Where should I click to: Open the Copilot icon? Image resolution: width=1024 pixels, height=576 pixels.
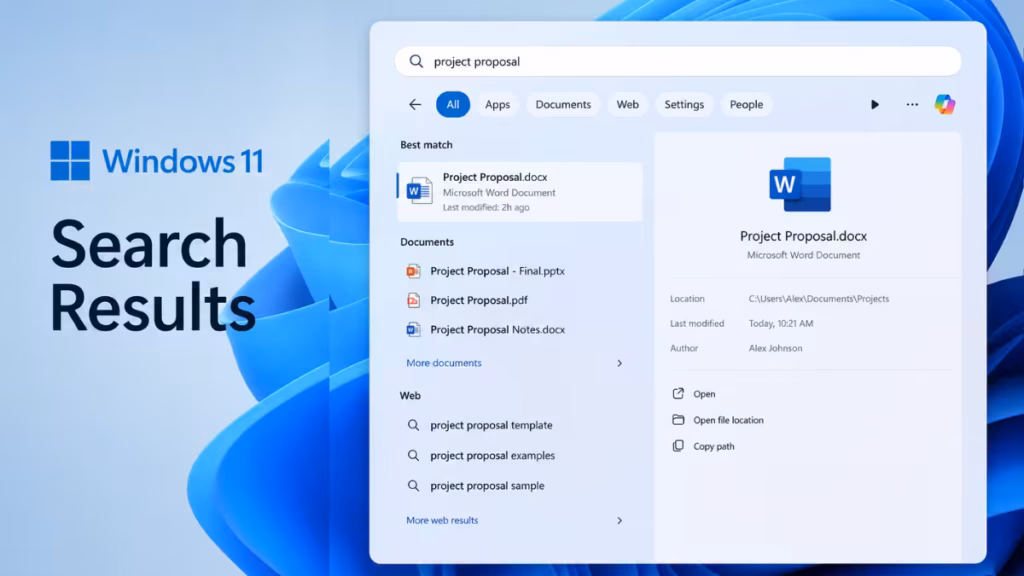tap(944, 104)
